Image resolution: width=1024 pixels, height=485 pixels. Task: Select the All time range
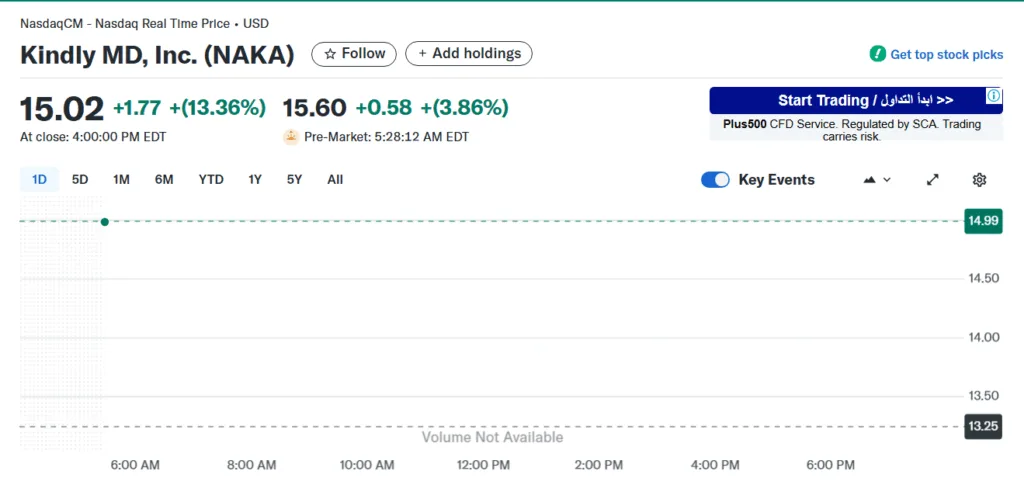(x=335, y=180)
